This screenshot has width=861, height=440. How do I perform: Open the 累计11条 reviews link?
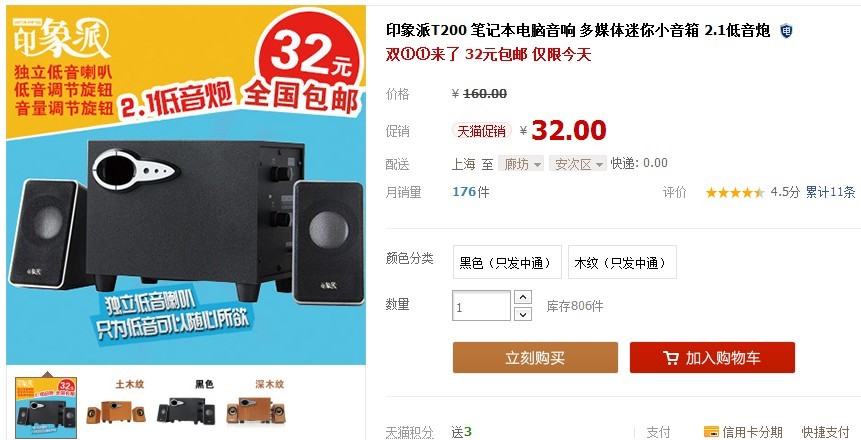(830, 192)
